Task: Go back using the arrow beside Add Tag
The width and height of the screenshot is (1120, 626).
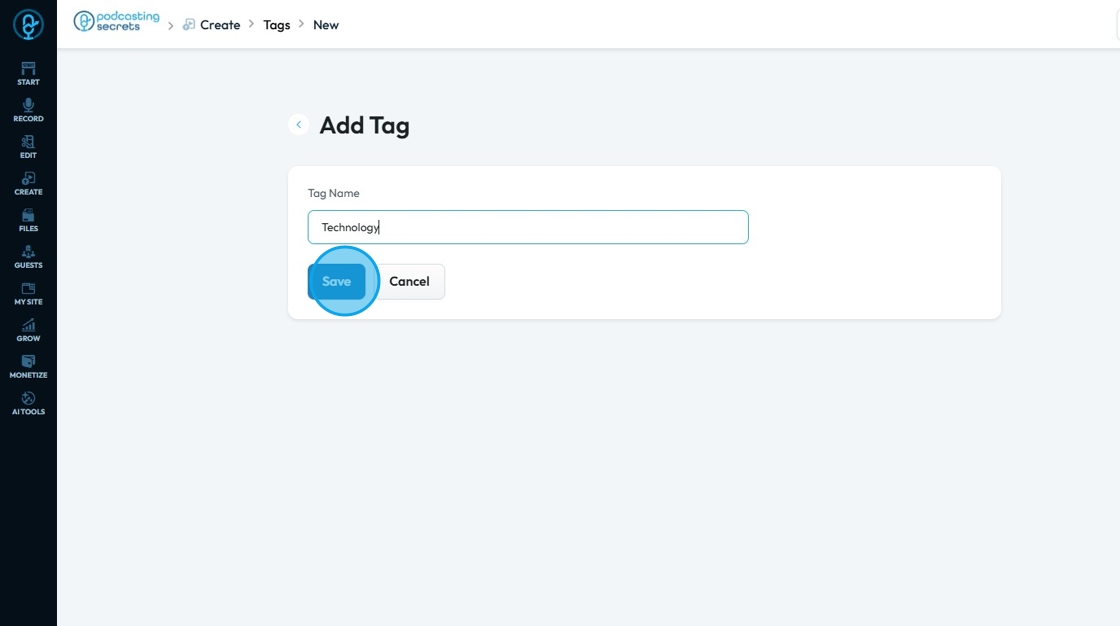Action: 298,125
